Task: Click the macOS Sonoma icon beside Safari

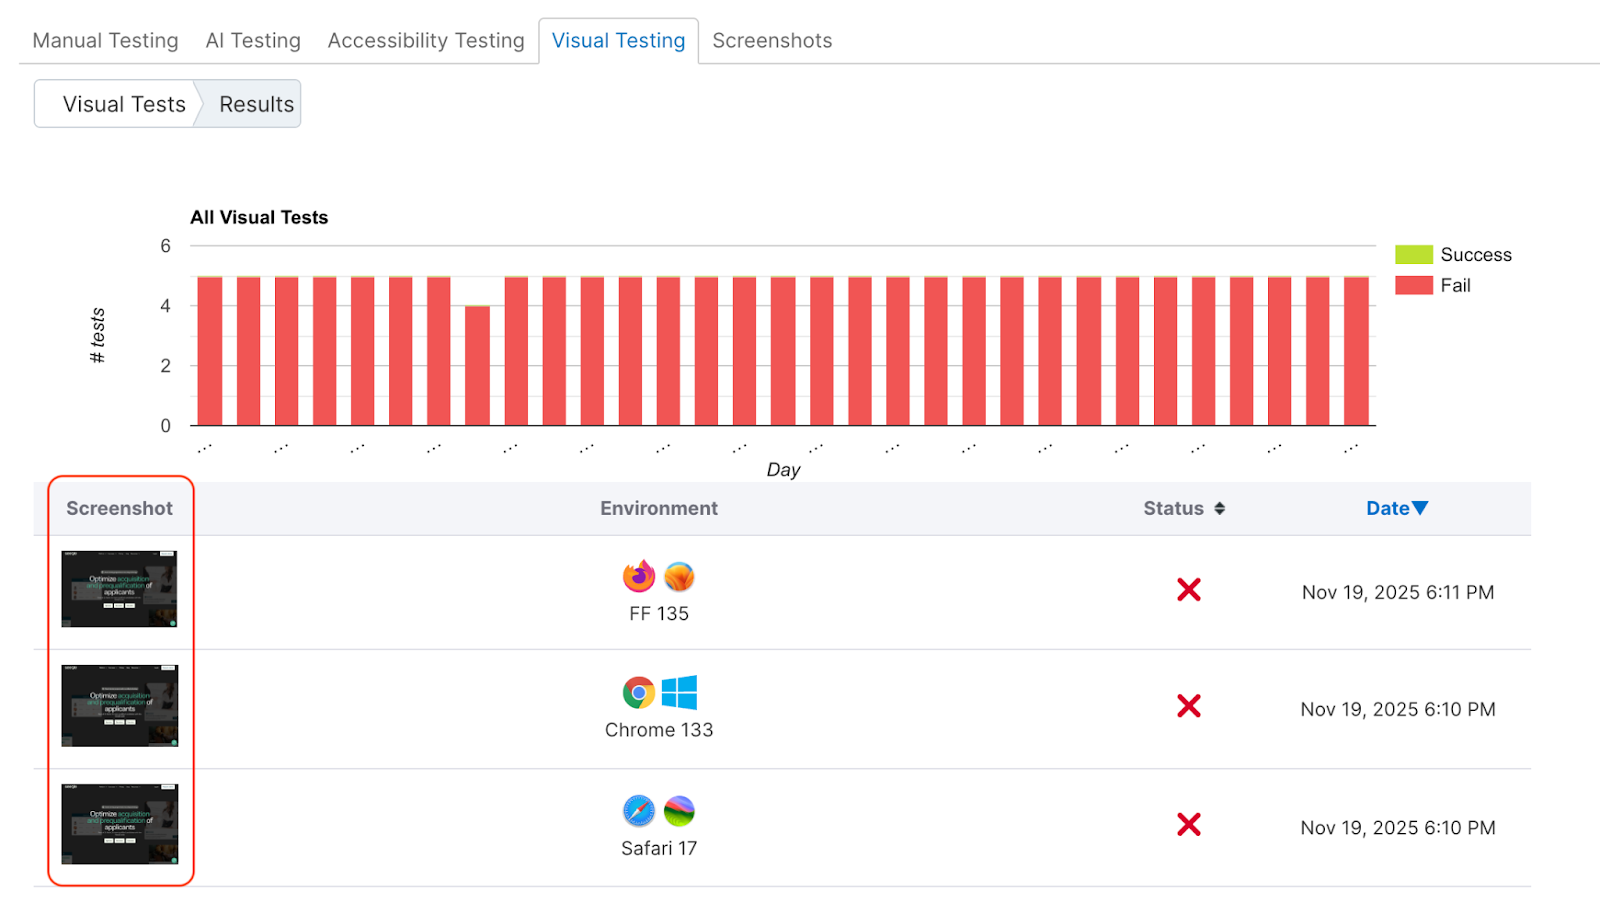Action: click(x=679, y=810)
